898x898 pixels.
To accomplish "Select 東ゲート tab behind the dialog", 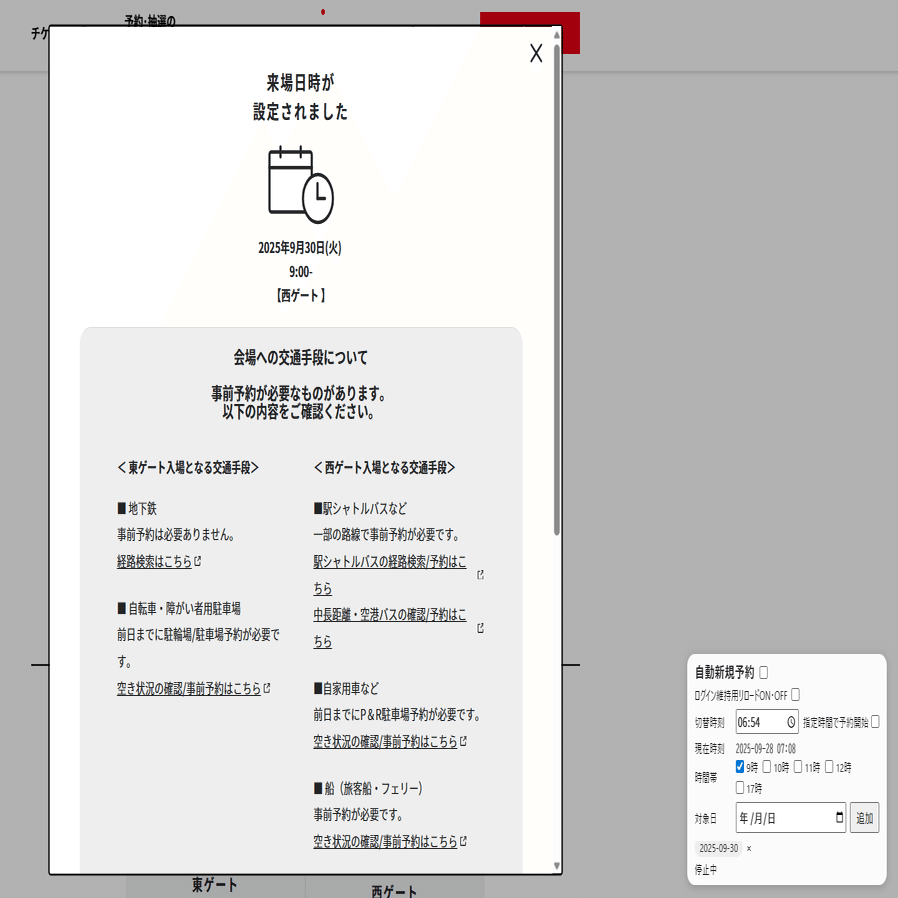I will coord(215,885).
